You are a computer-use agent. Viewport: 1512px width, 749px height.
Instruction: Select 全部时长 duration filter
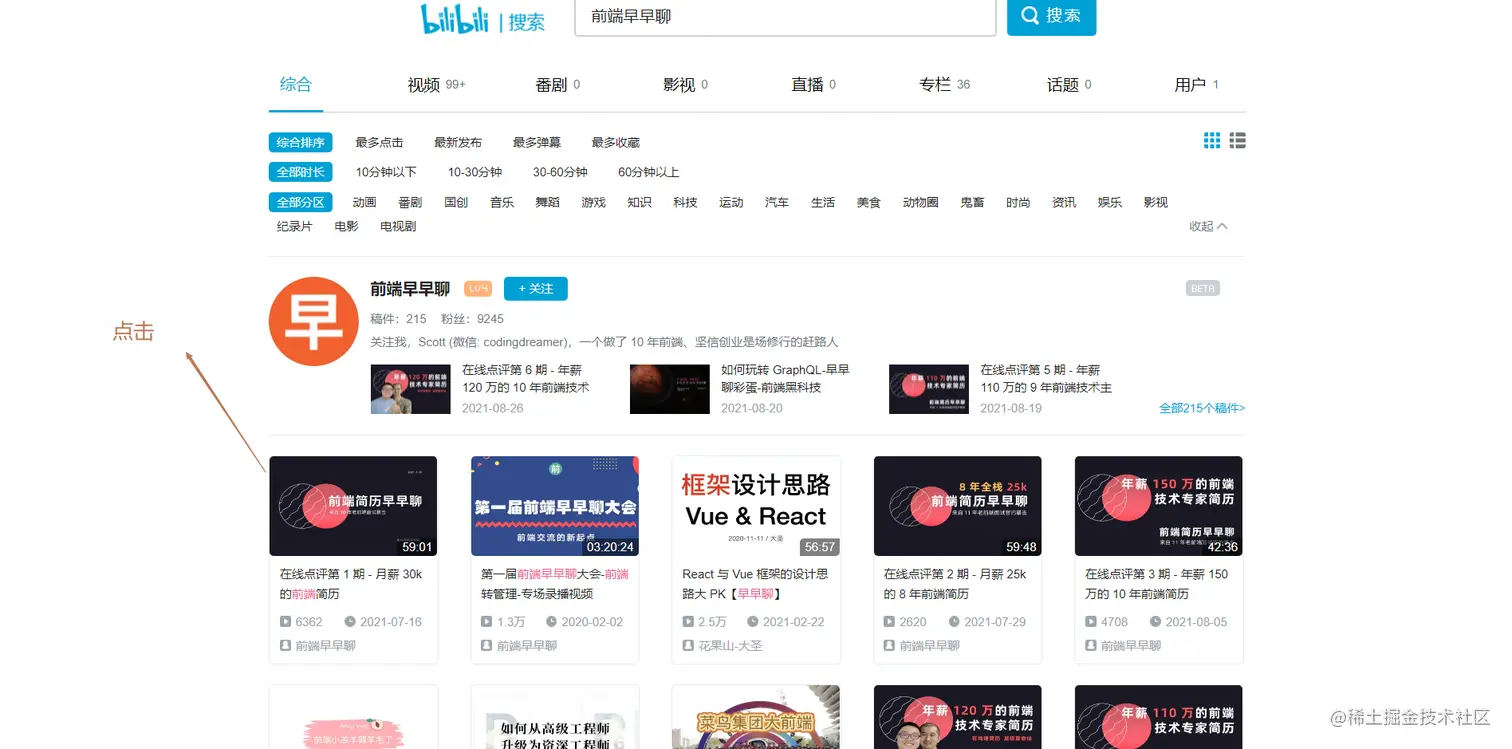301,172
